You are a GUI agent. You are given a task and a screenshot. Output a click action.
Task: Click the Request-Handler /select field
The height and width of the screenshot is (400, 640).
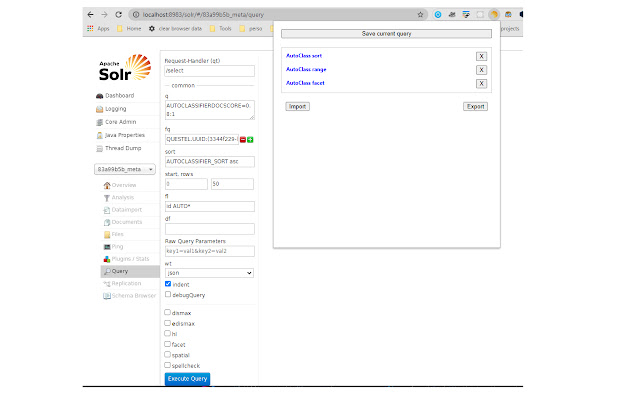coord(209,71)
